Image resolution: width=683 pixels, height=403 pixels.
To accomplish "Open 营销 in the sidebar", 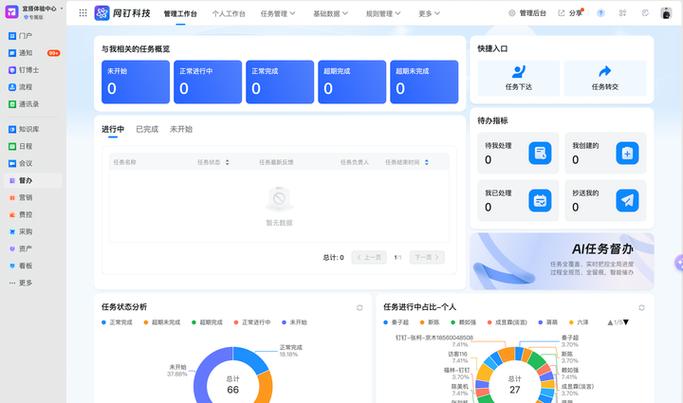I will click(20, 197).
